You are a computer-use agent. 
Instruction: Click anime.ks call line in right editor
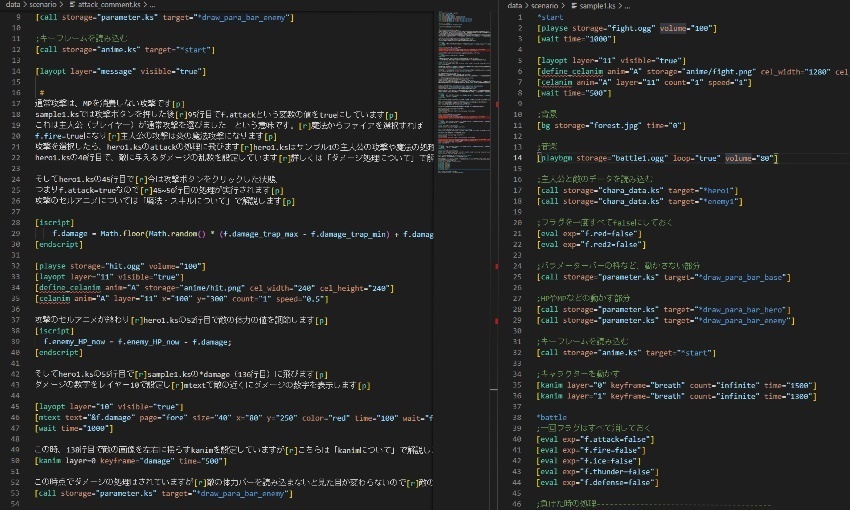click(627, 353)
